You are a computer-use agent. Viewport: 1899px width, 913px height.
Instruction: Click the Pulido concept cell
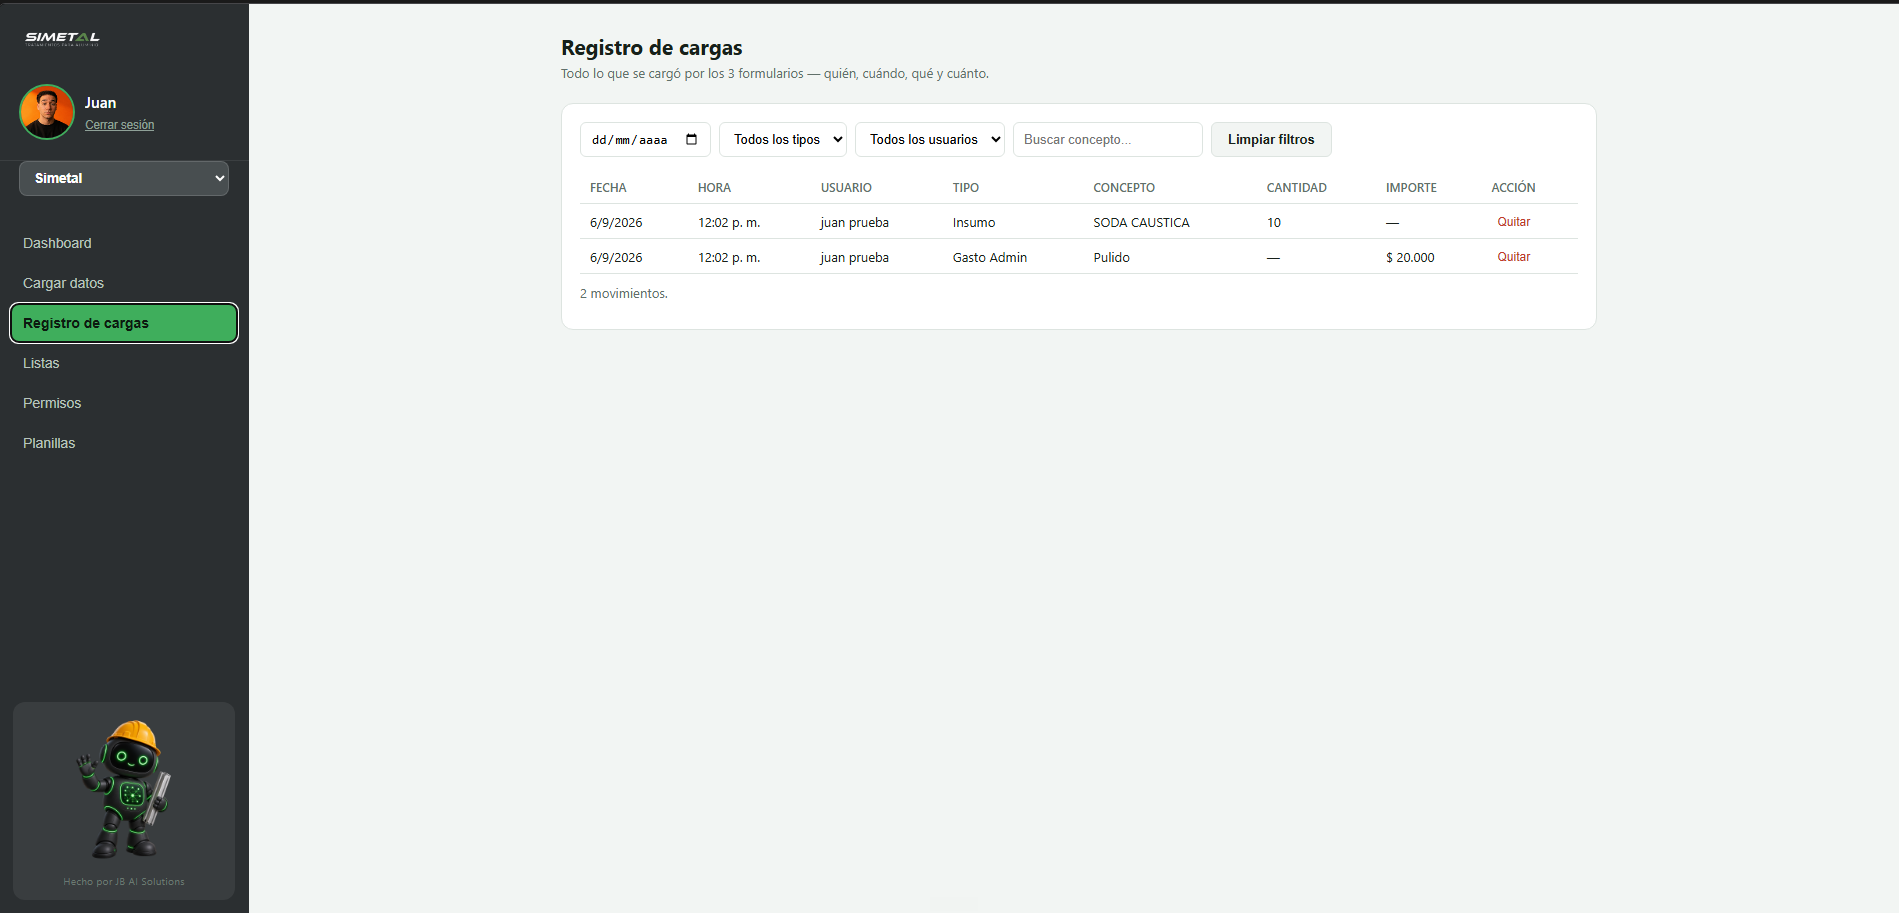click(1111, 257)
